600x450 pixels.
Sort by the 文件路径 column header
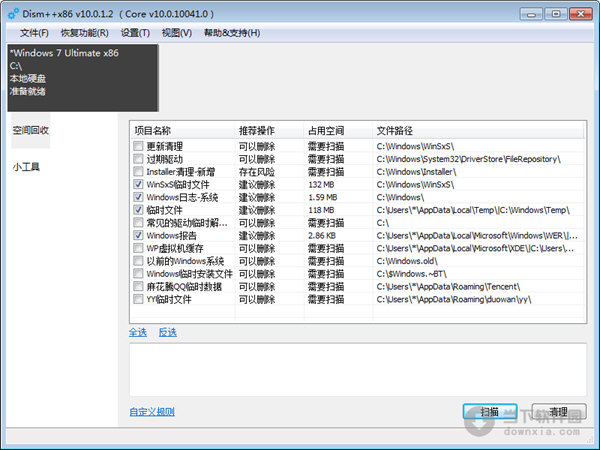[478, 131]
